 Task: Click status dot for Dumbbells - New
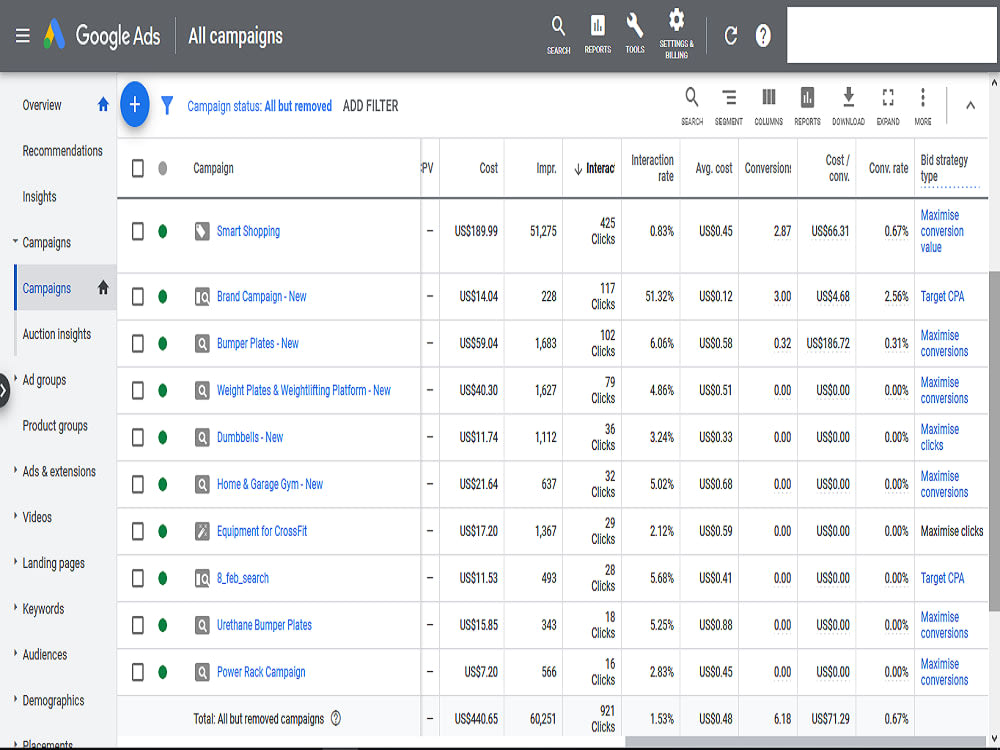point(163,437)
